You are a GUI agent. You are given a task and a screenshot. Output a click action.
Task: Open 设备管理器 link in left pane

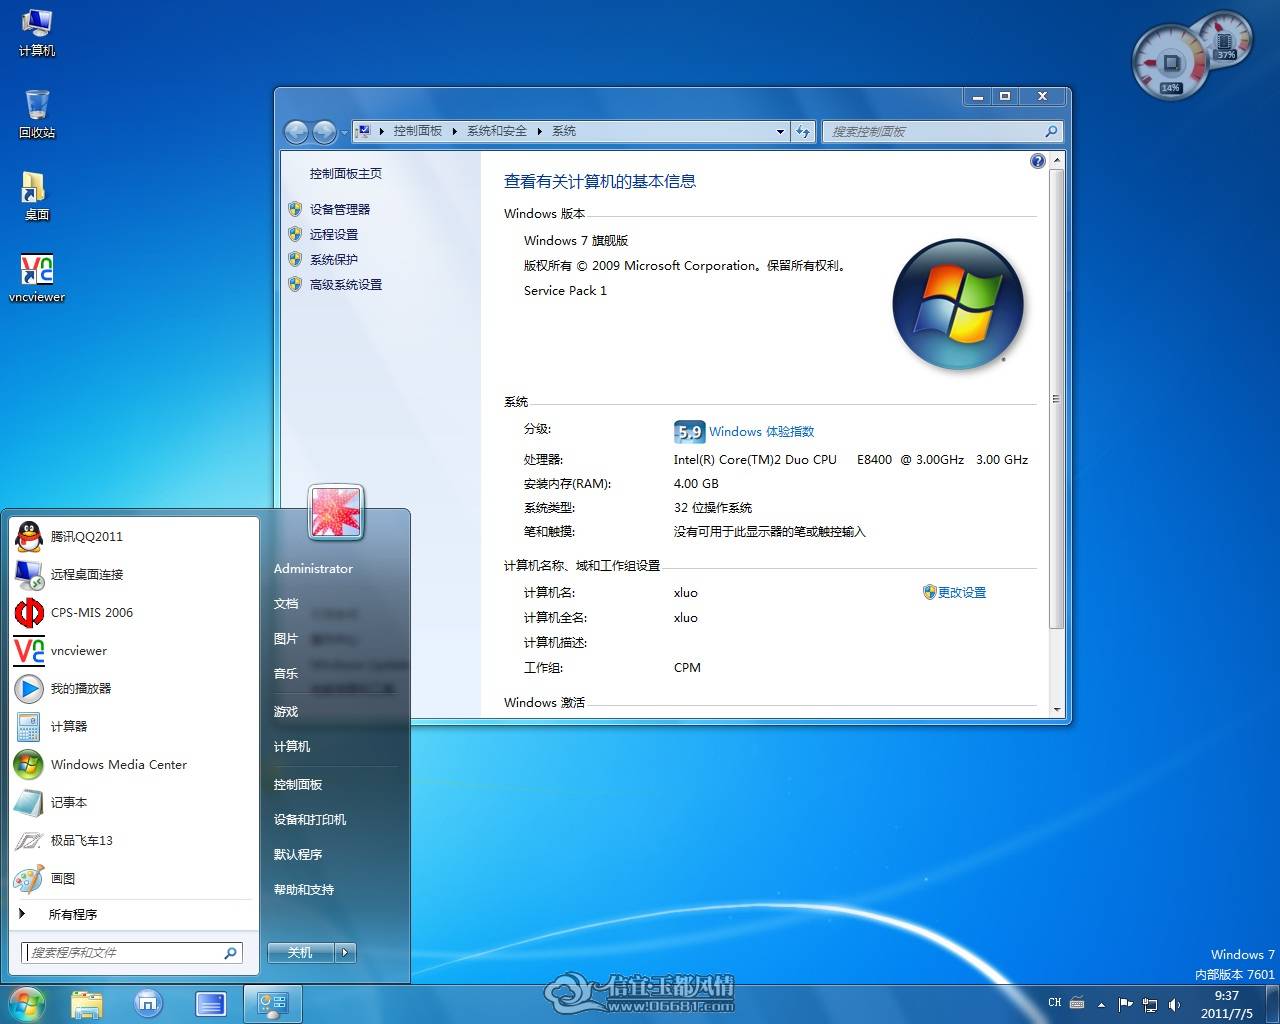[340, 209]
